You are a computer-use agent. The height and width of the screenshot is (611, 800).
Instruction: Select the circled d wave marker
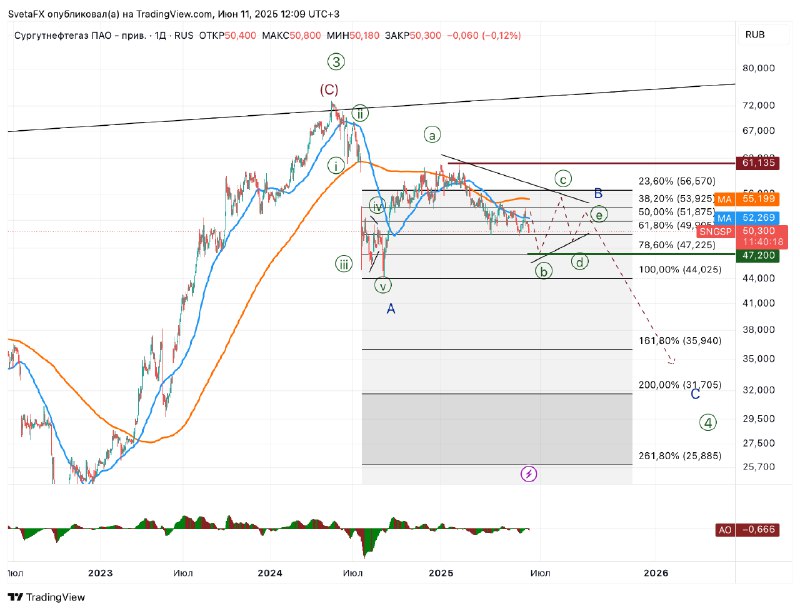[580, 262]
